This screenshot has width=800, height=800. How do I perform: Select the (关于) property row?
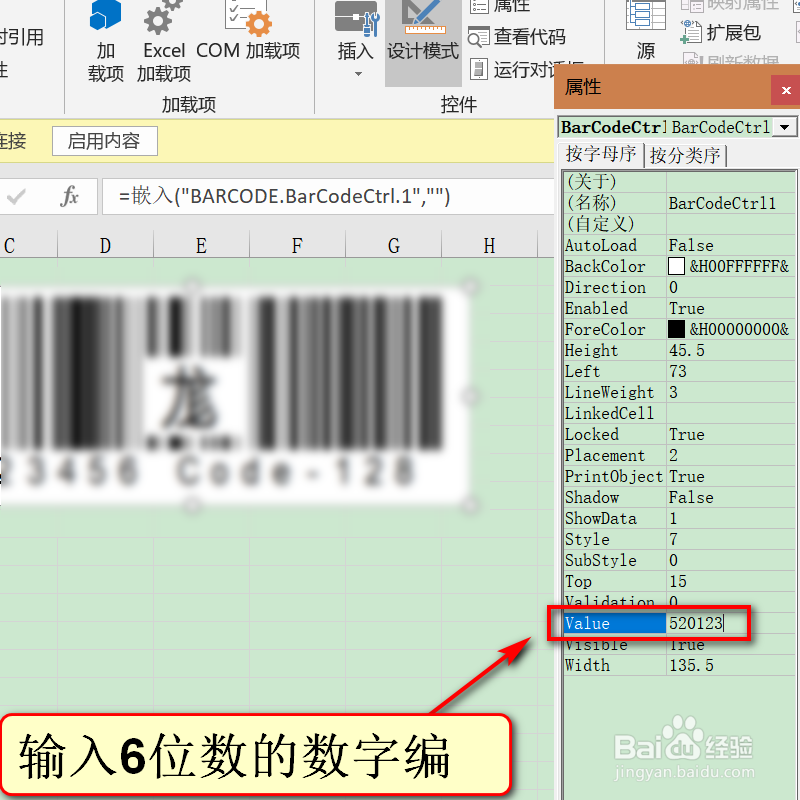click(680, 182)
